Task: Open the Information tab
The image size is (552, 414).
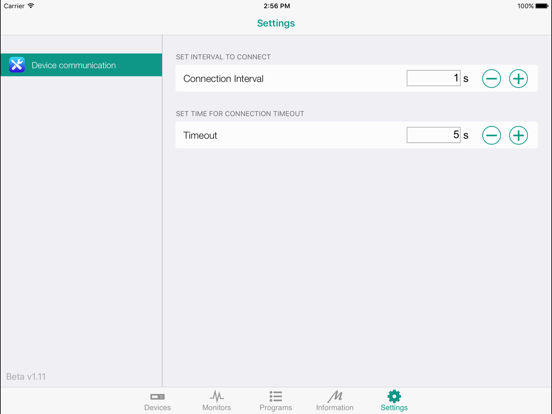Action: [335, 401]
